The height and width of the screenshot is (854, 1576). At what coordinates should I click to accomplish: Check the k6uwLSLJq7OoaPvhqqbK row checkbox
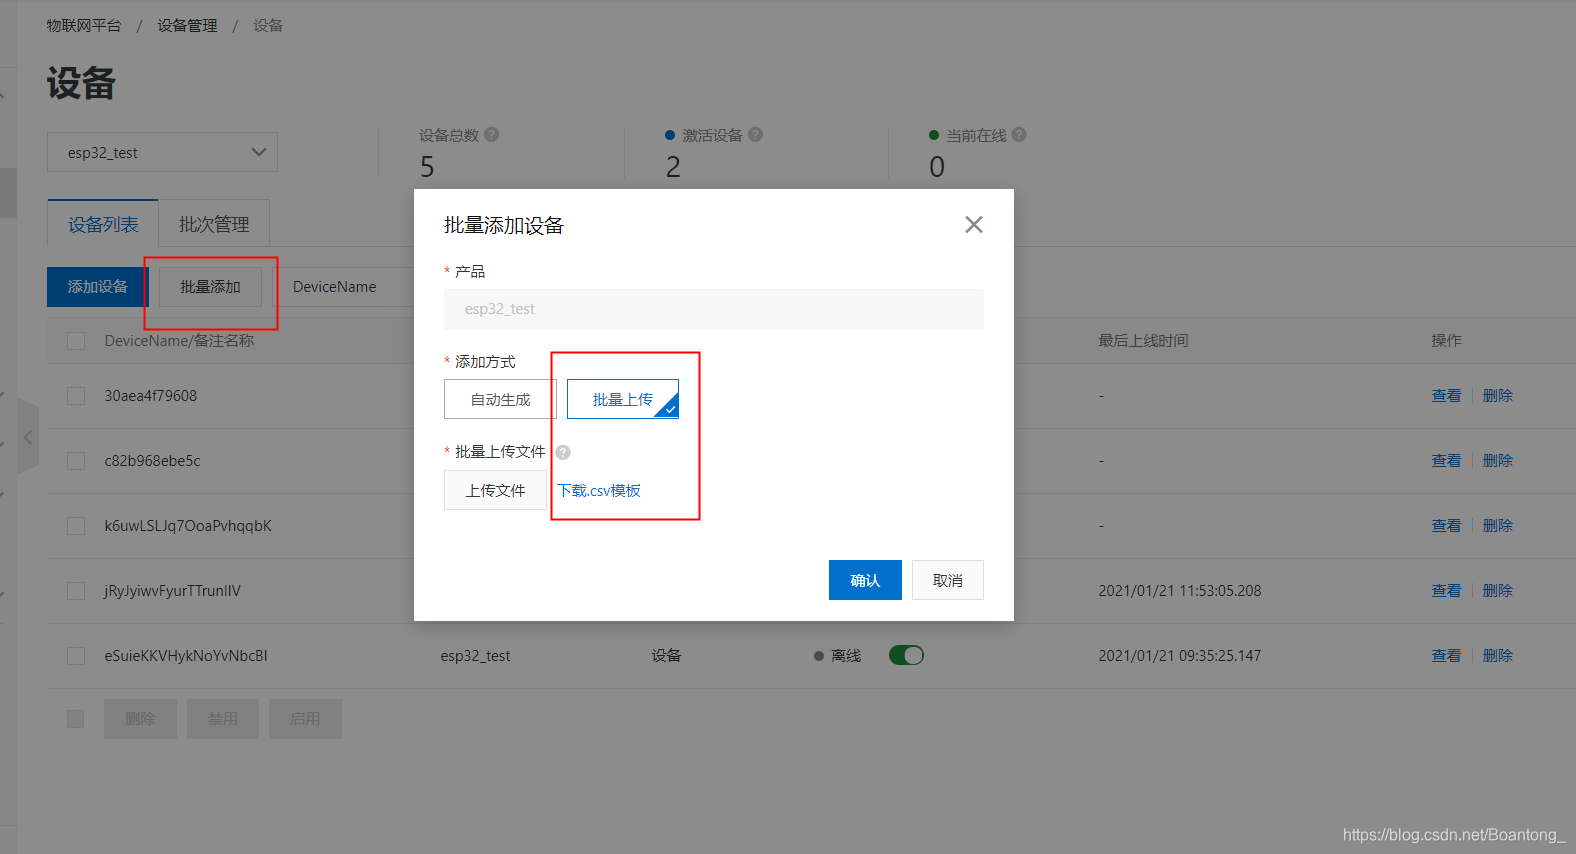click(76, 526)
